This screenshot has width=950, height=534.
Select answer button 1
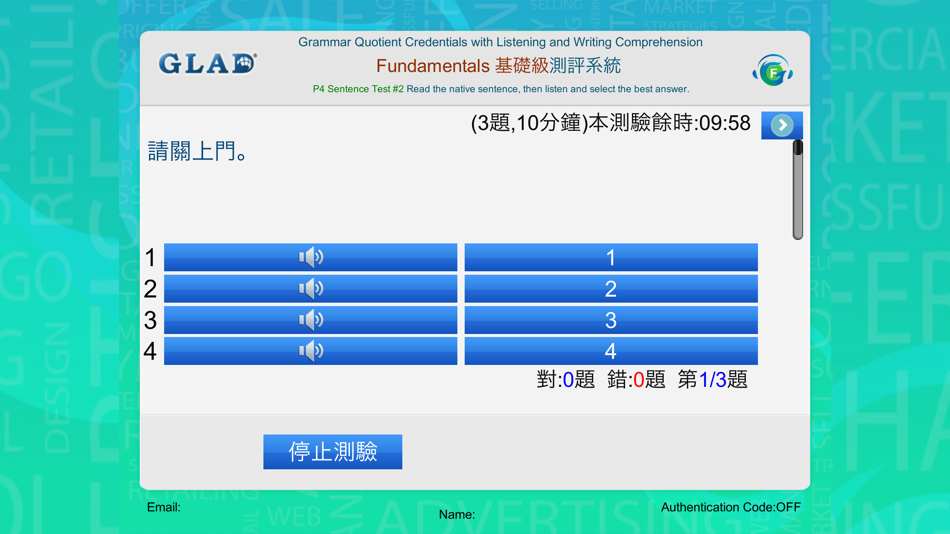click(611, 258)
